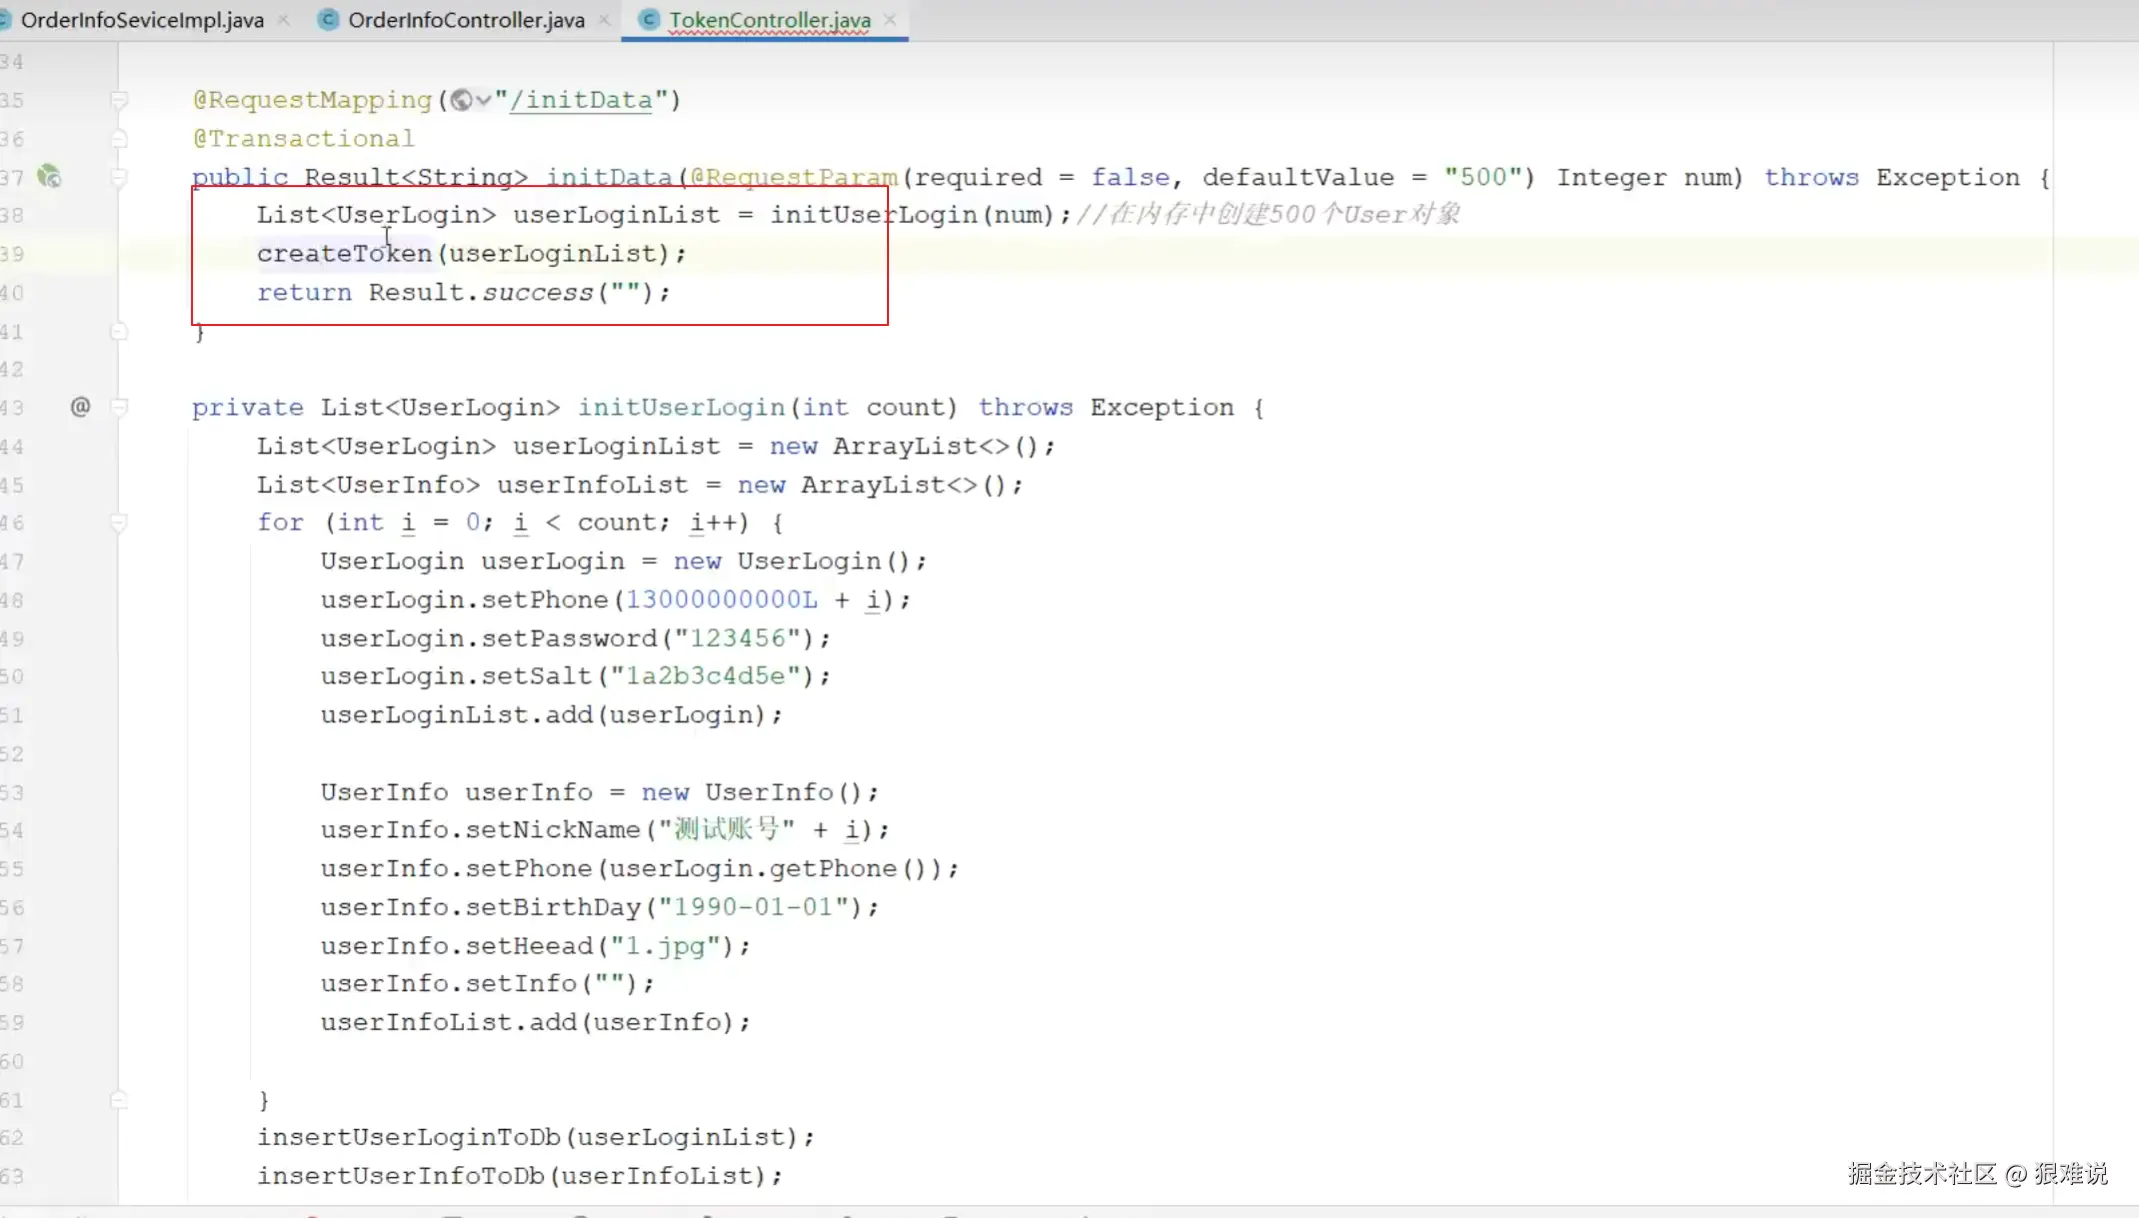Viewport: 2139px width, 1218px height.
Task: Close the OrderInfoSeviceImpl.java tab
Action: click(x=284, y=20)
